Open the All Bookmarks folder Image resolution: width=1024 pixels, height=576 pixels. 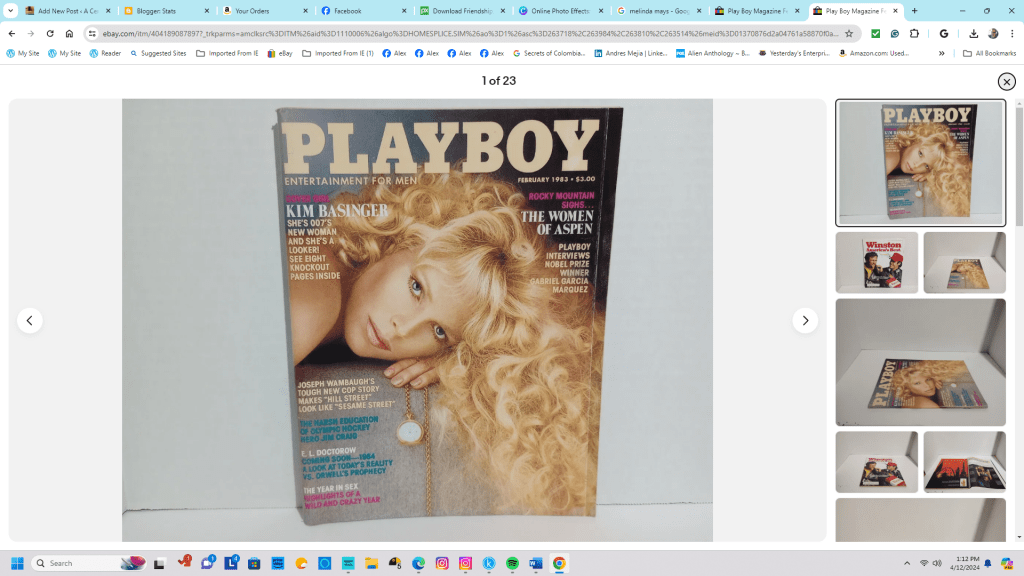(x=988, y=53)
